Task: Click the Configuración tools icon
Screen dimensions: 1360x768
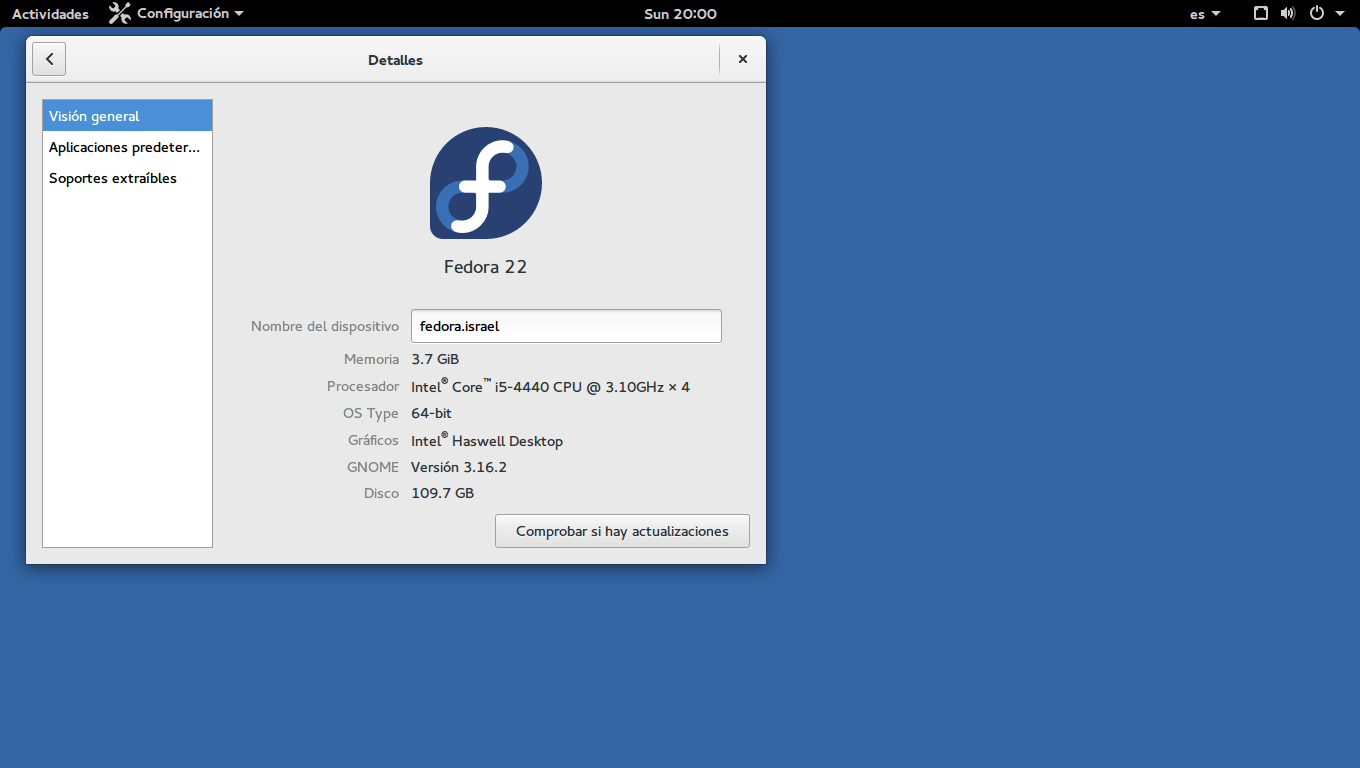Action: click(x=120, y=14)
